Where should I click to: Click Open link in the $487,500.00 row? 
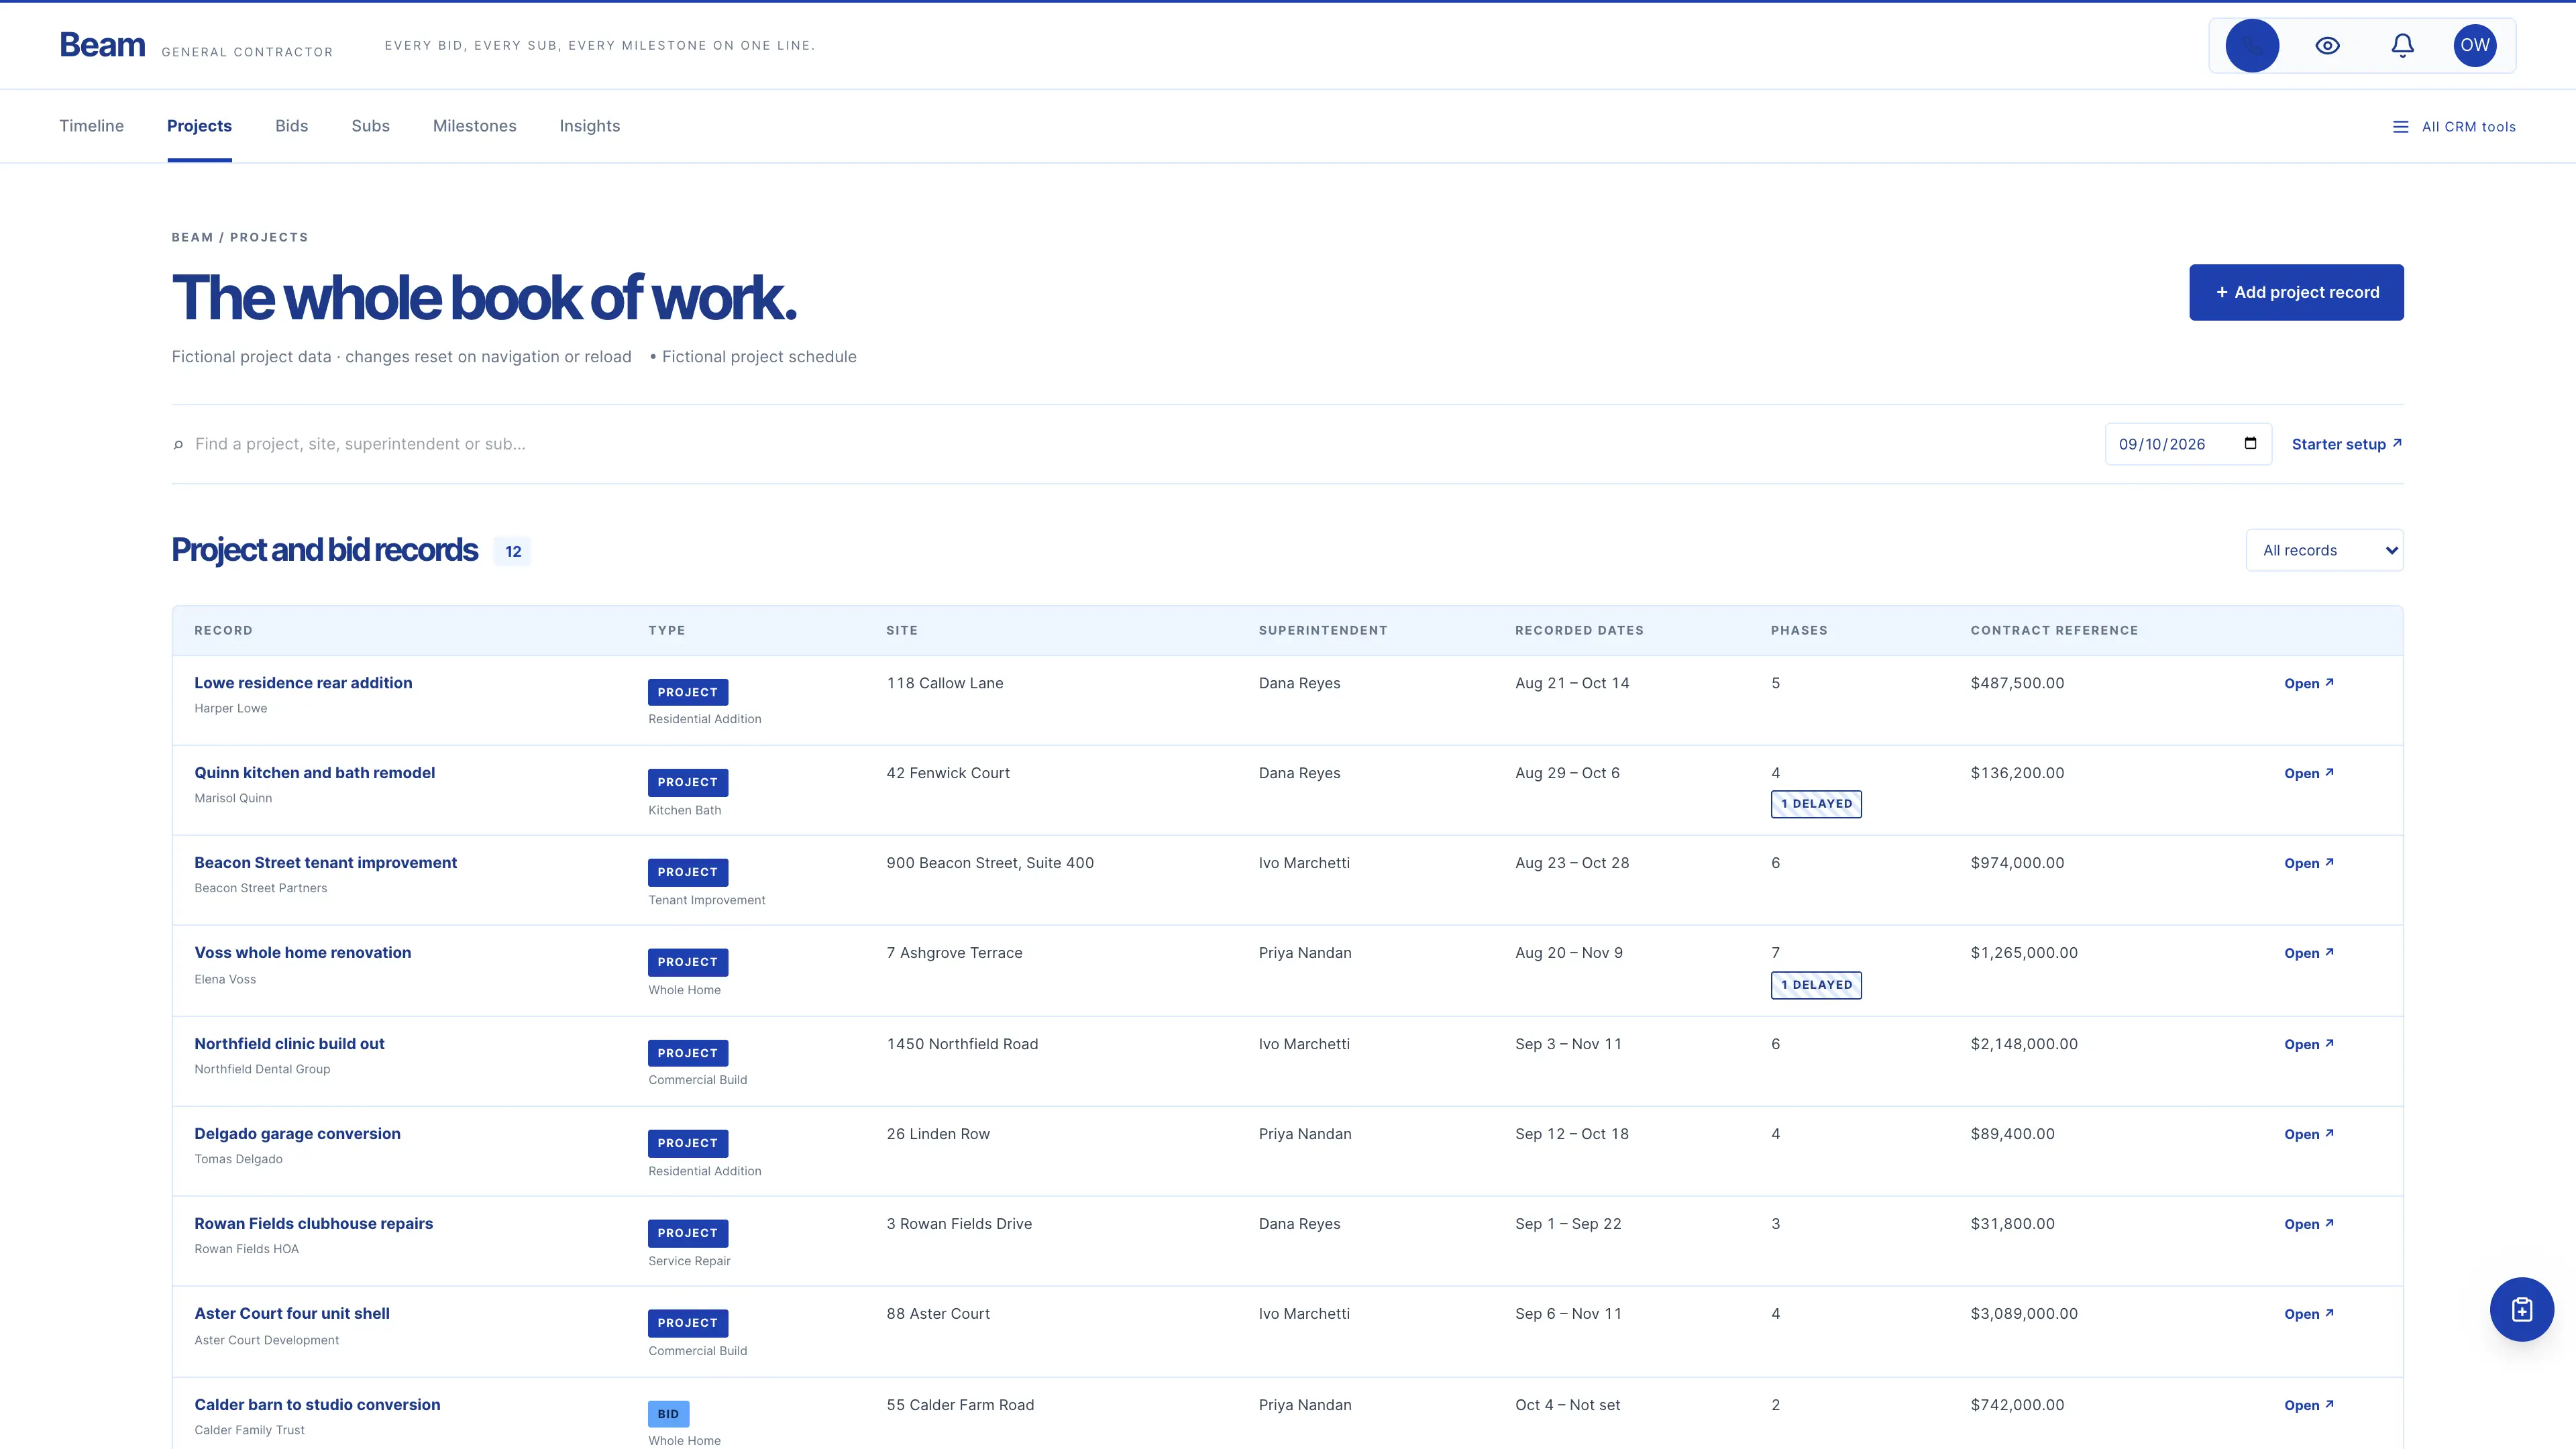point(2308,684)
